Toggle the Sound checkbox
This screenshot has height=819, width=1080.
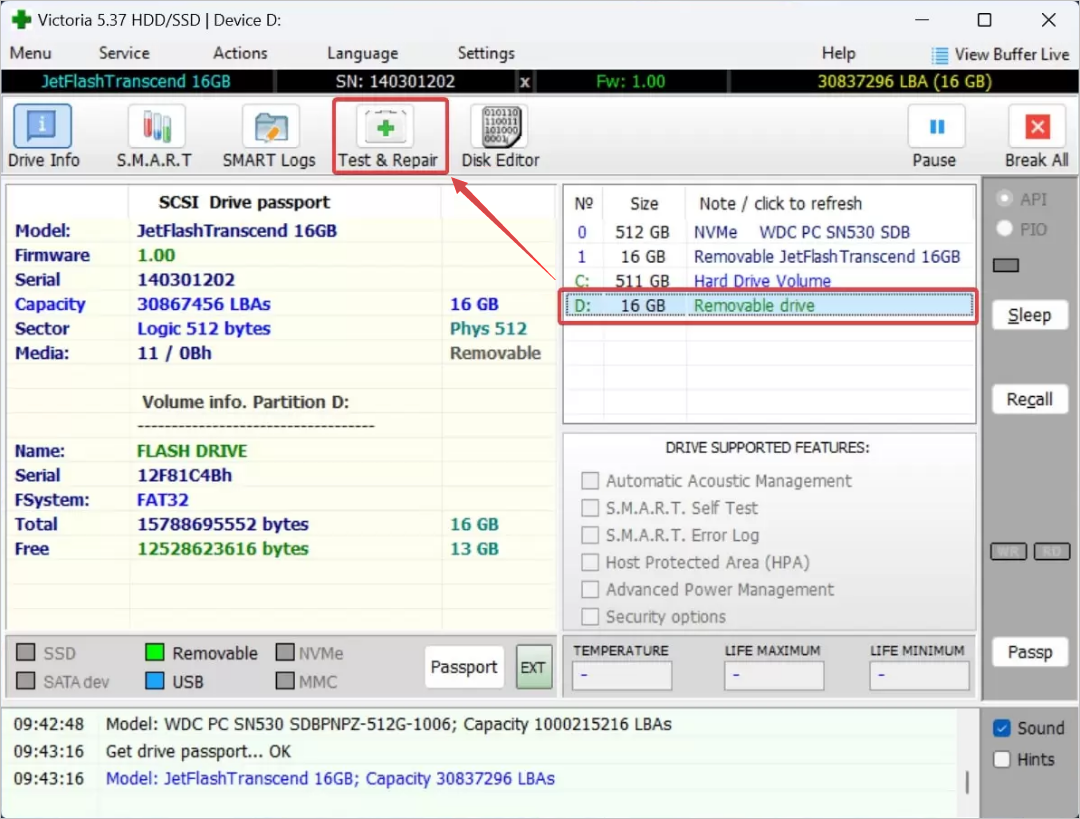click(1002, 728)
